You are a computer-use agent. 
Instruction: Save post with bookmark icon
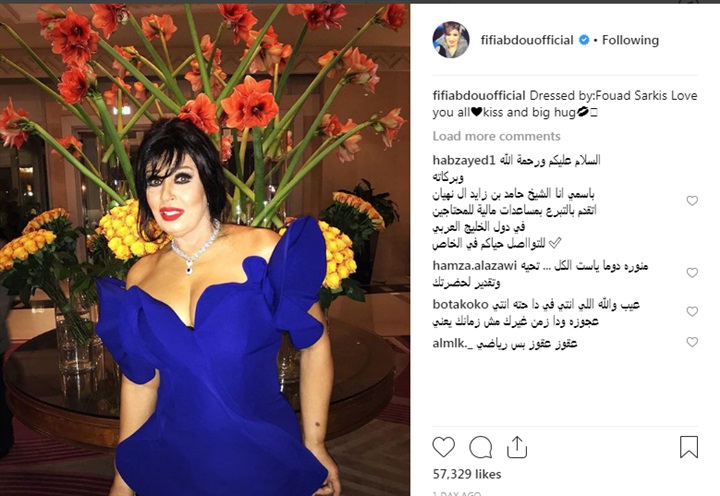(x=689, y=447)
